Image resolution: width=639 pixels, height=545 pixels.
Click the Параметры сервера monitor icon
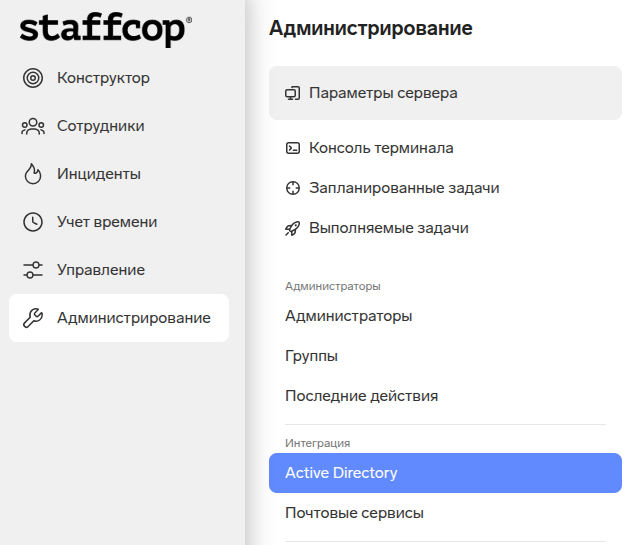[x=293, y=93]
